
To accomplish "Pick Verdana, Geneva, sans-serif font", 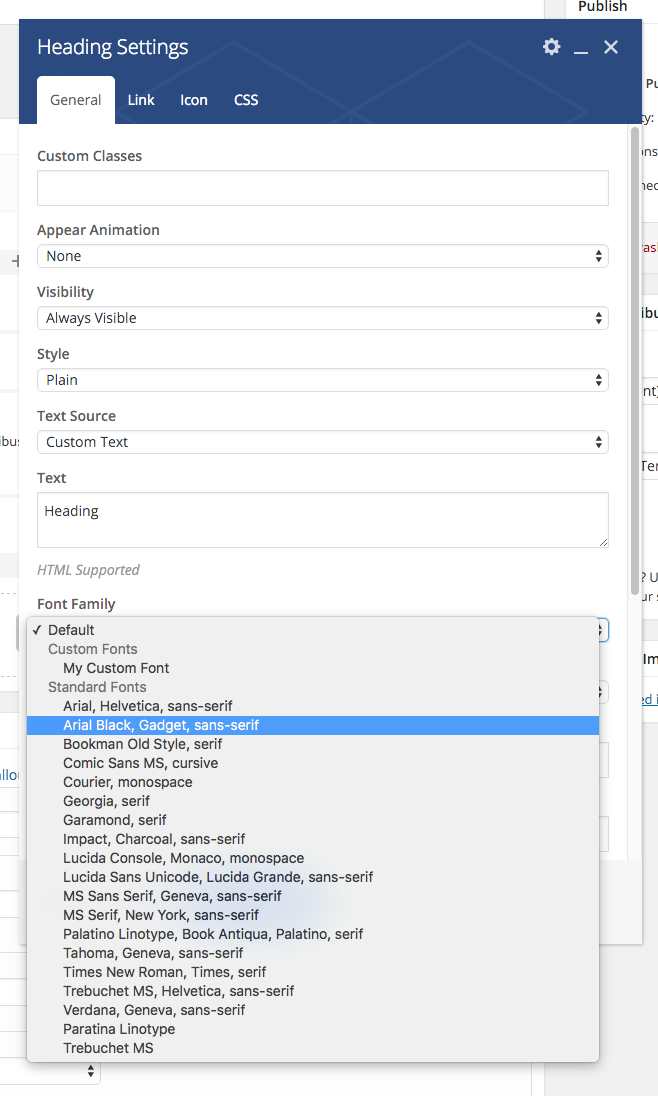I will (154, 1010).
